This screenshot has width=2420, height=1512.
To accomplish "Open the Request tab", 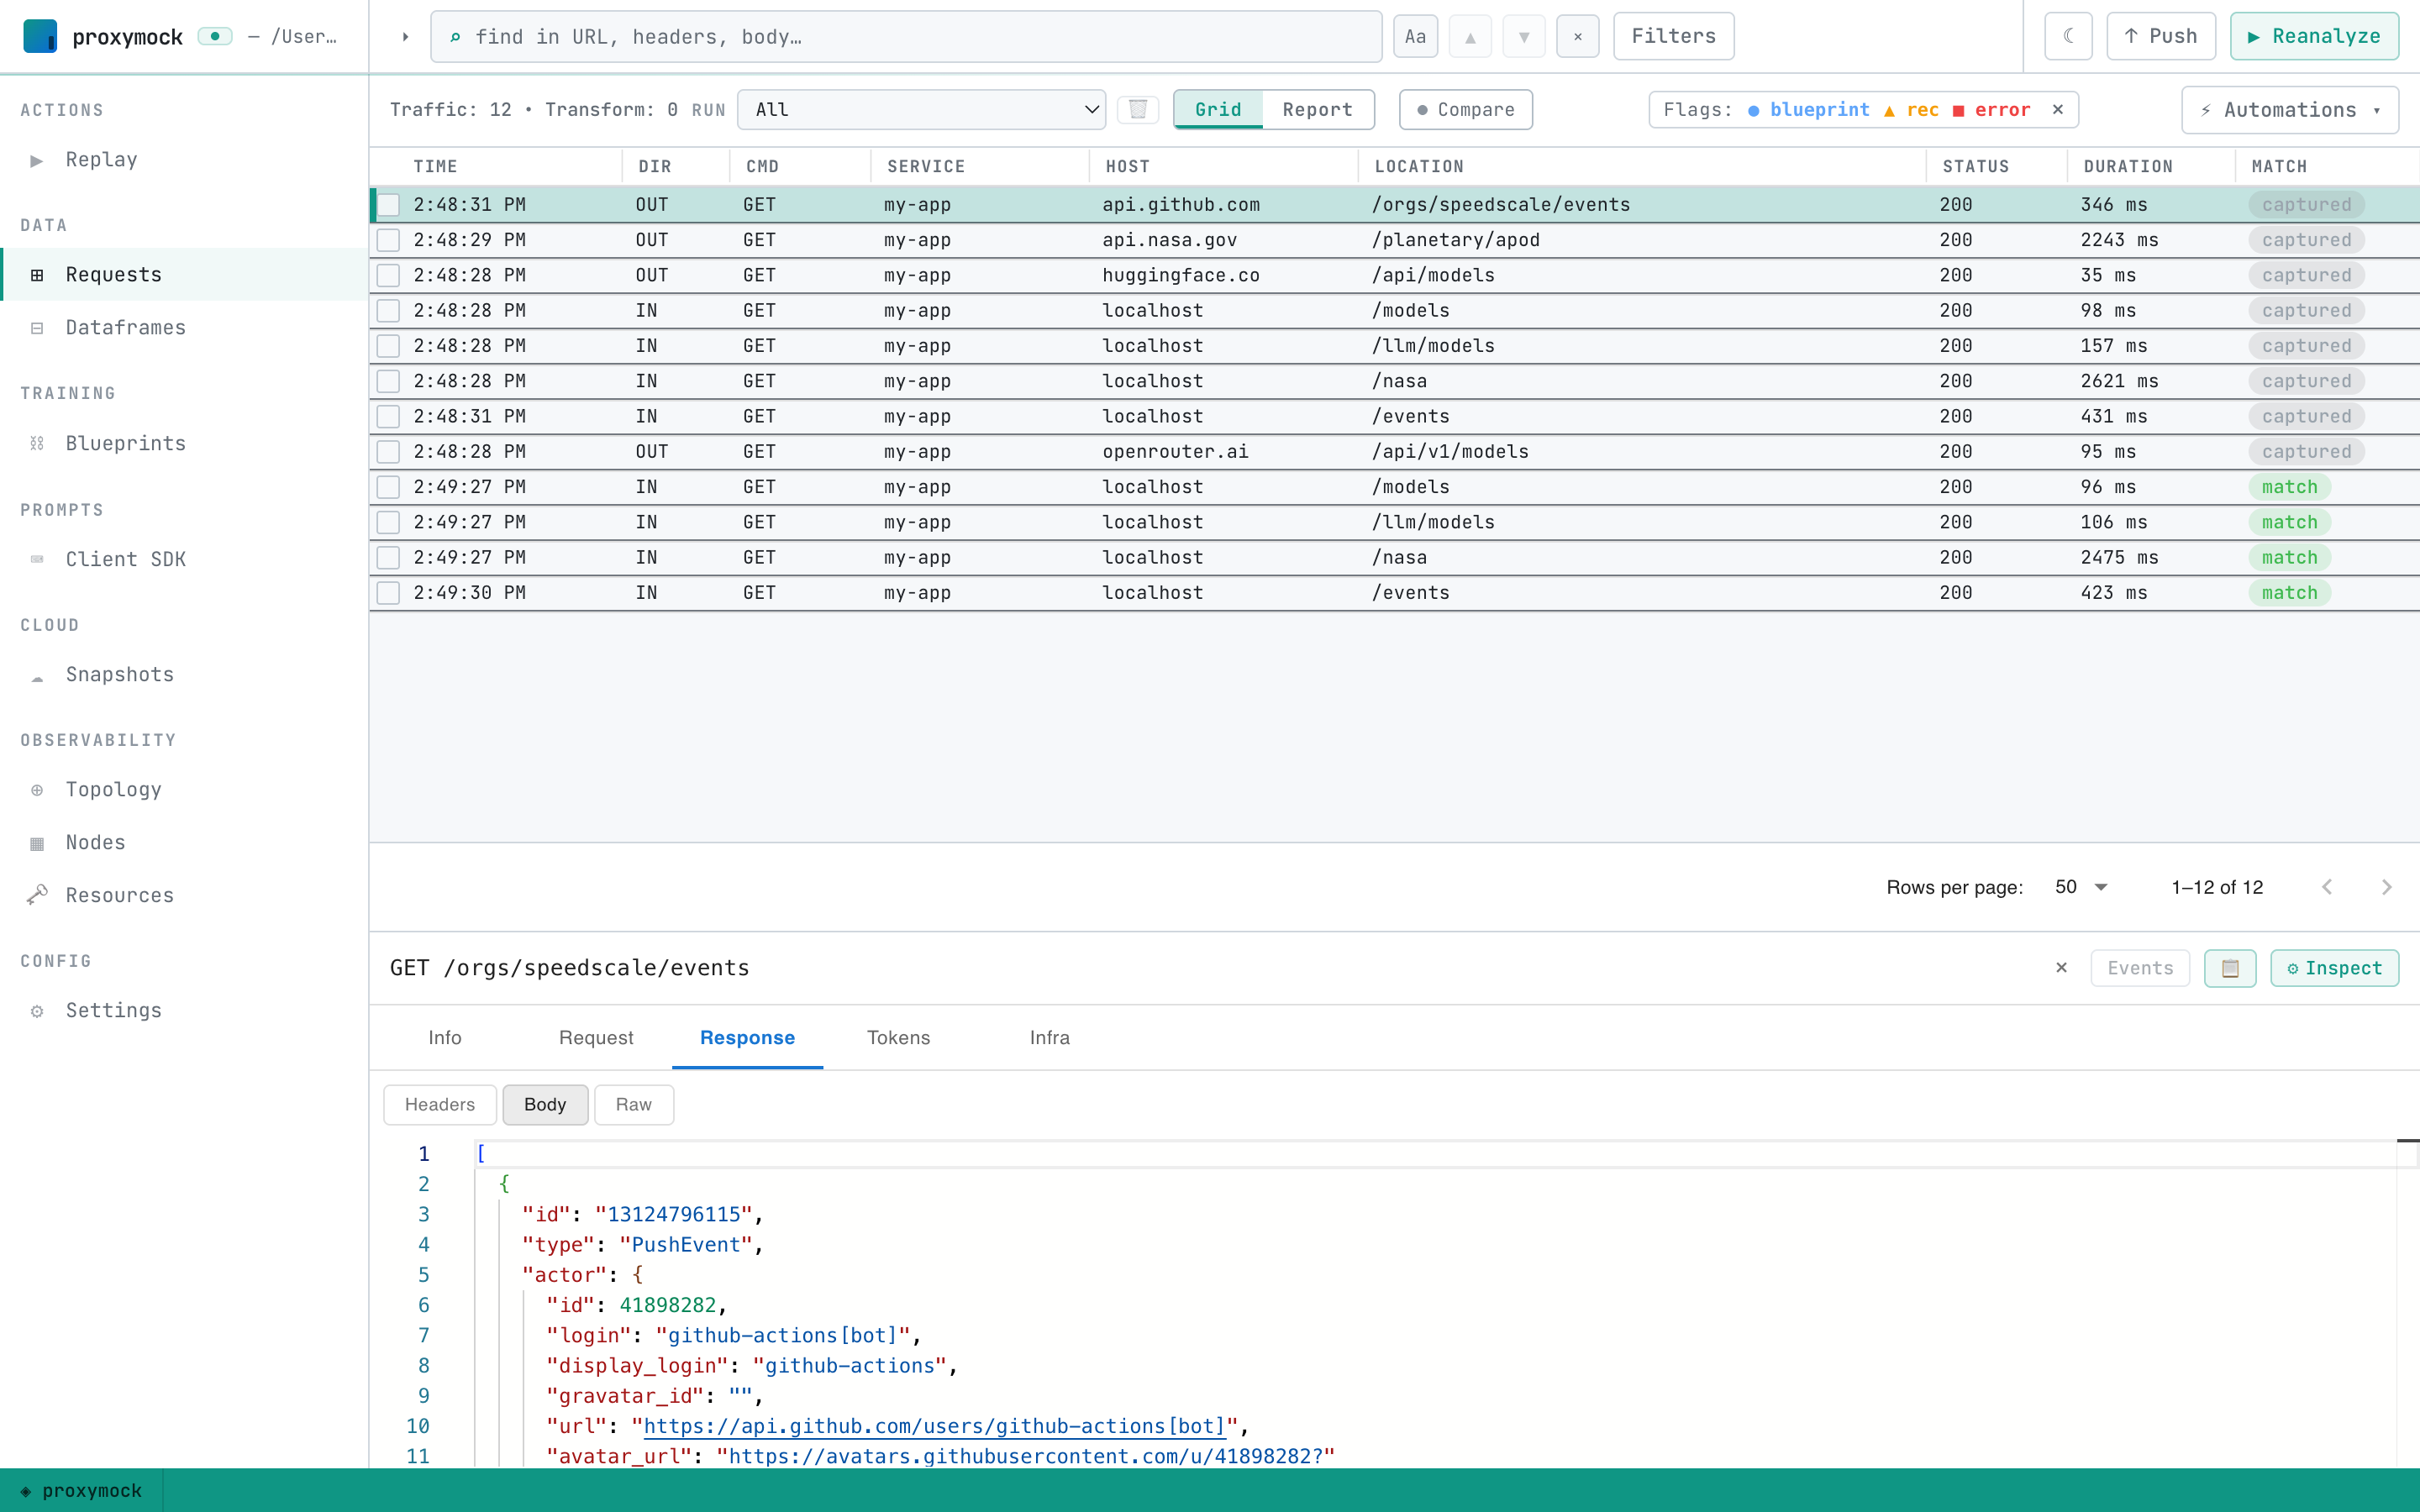I will (596, 1038).
